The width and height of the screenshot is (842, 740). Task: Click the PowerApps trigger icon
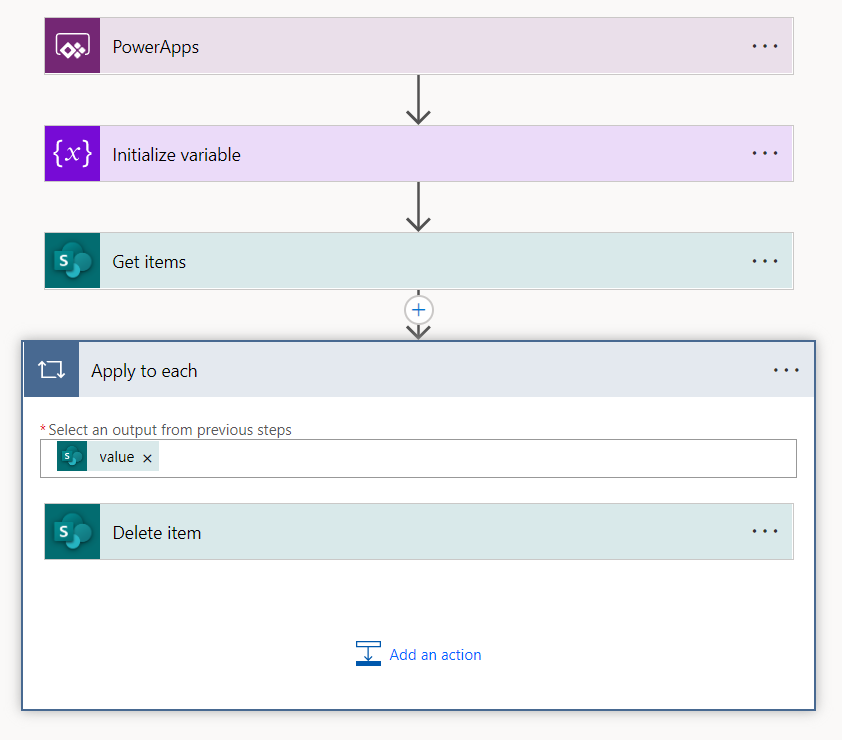click(x=71, y=45)
